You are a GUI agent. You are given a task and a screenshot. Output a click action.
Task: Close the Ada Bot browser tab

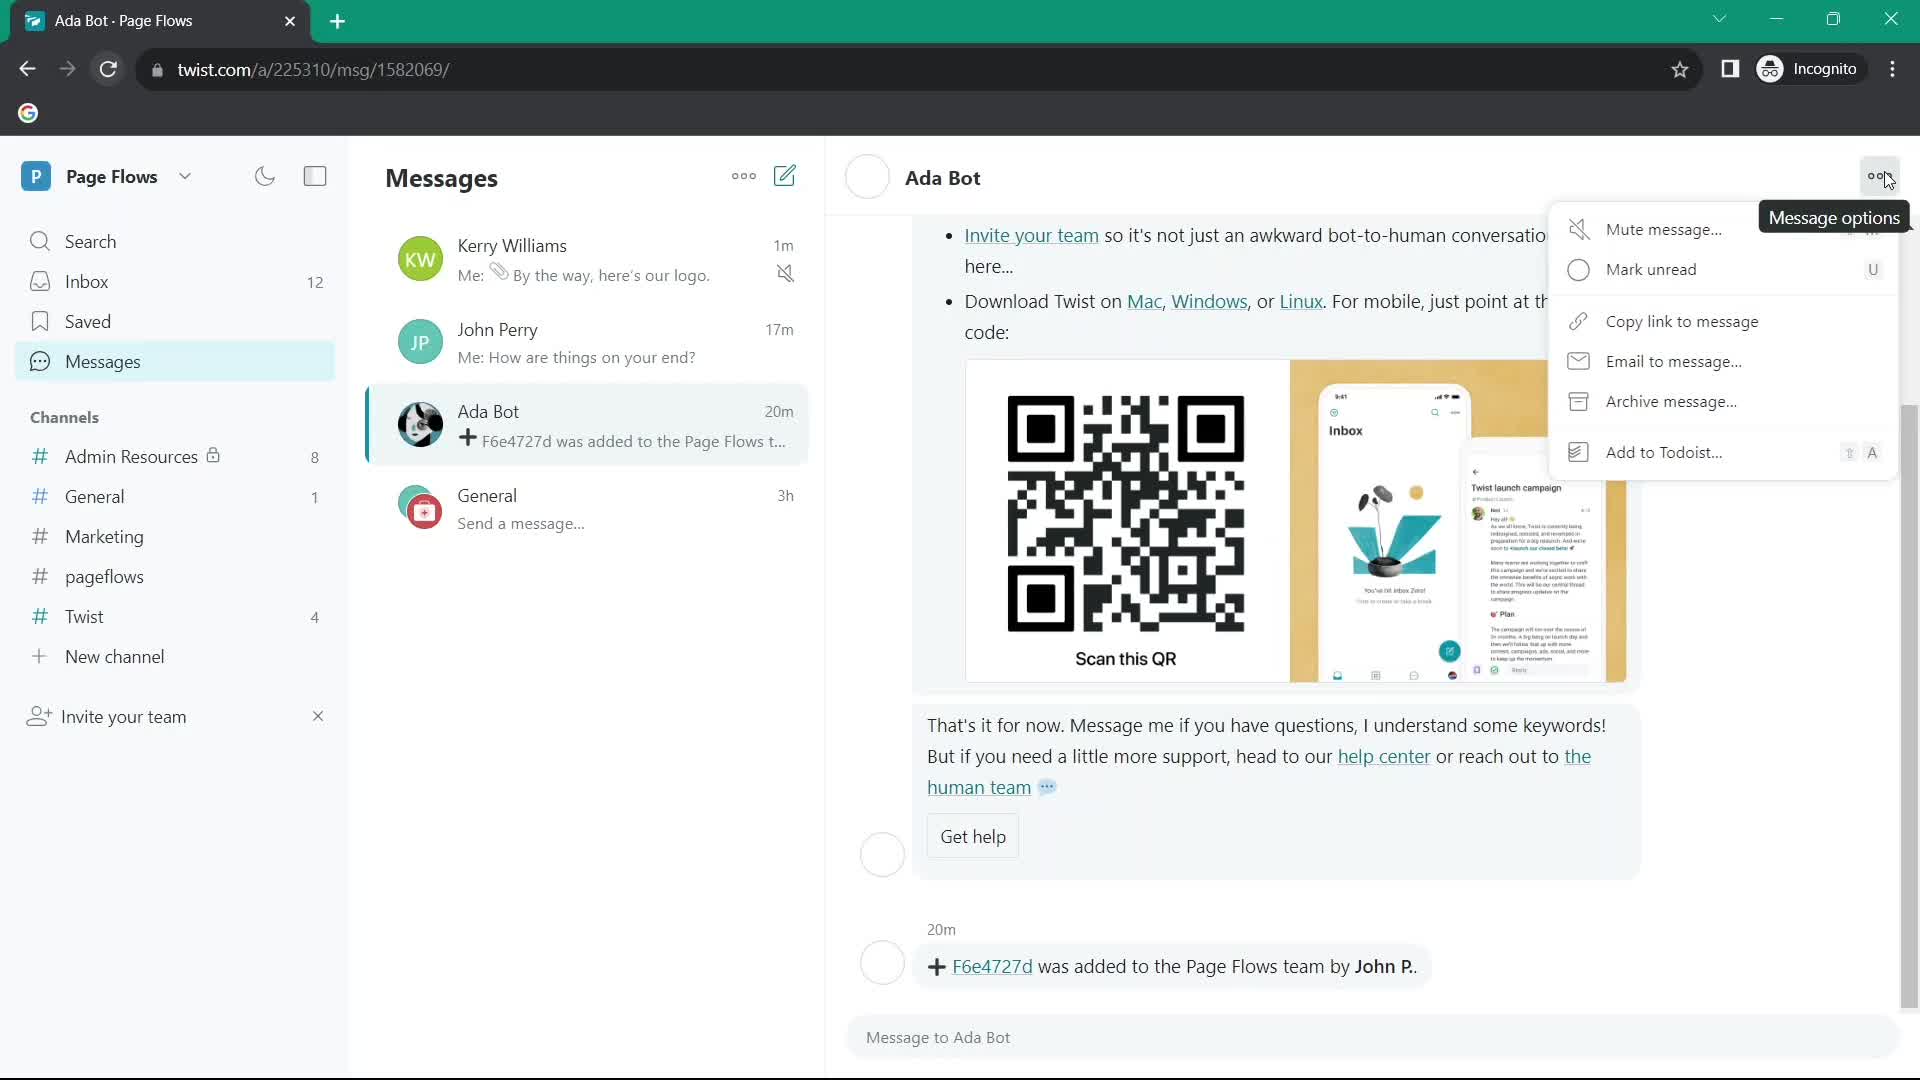(290, 21)
